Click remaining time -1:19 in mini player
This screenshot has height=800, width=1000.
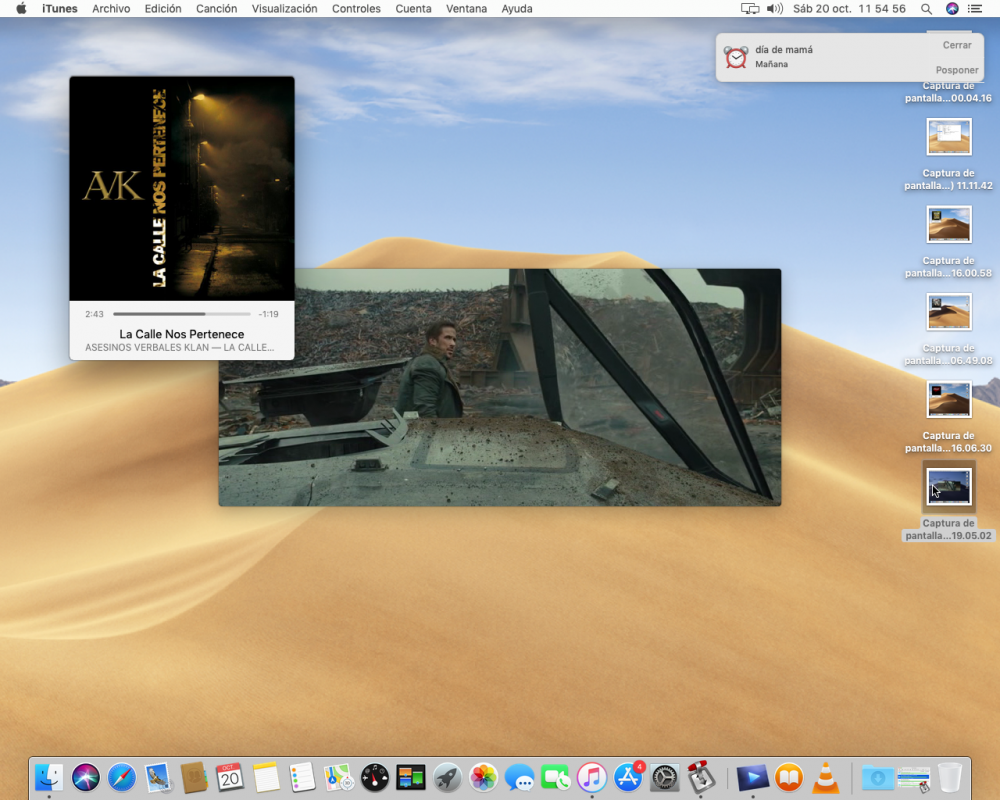coord(268,314)
